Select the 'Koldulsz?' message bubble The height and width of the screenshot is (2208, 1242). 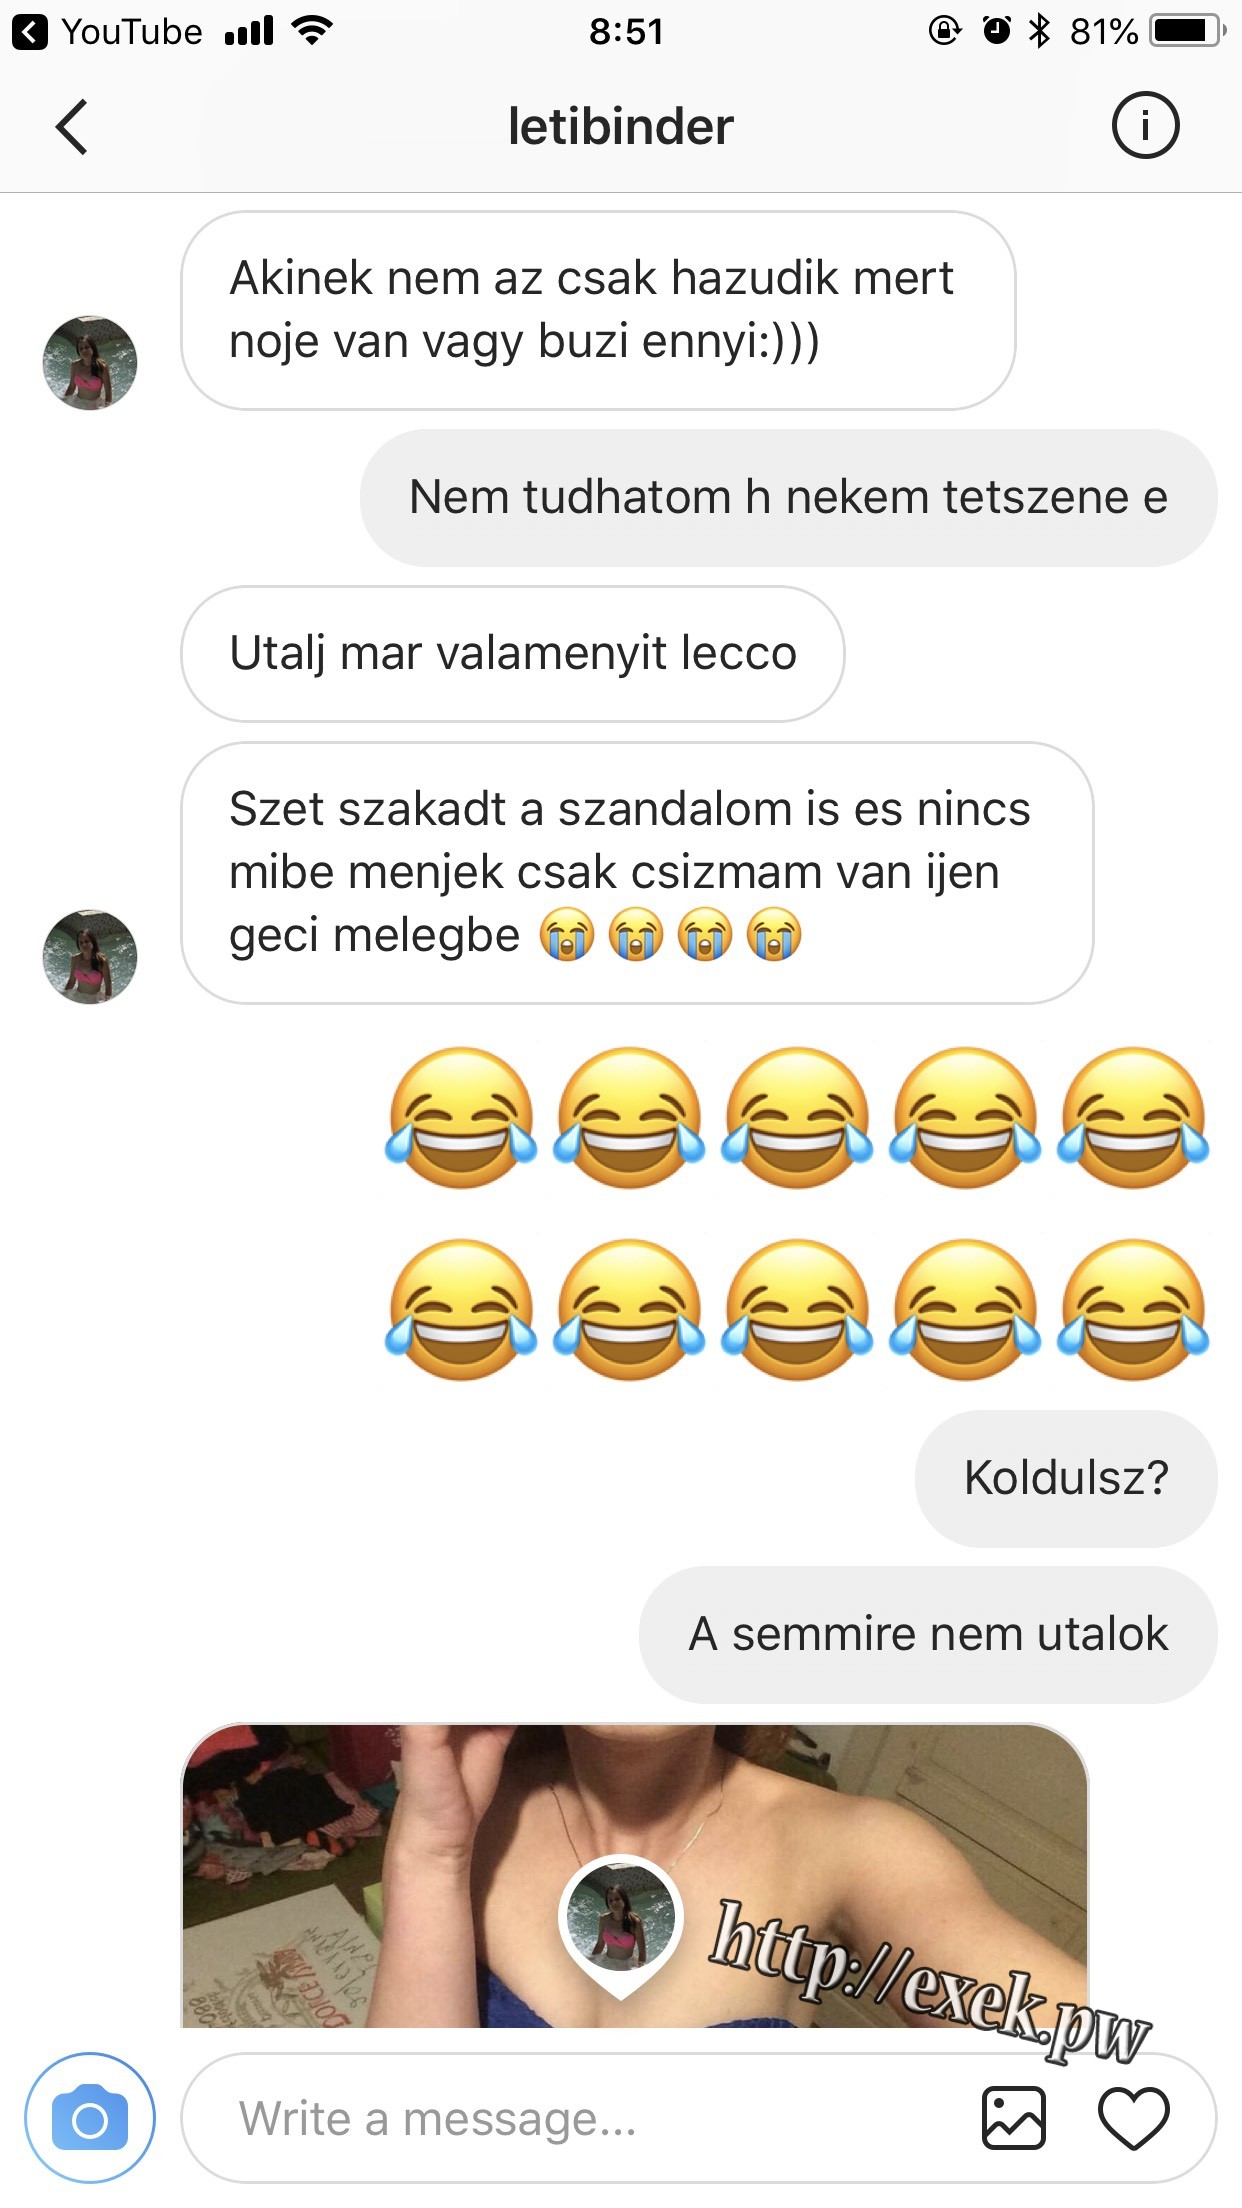coord(1066,1478)
